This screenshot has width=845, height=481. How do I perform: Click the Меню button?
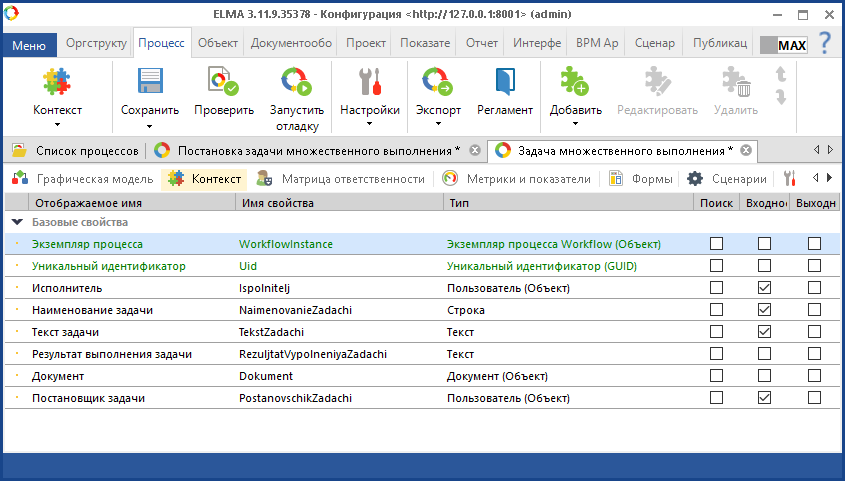[29, 46]
